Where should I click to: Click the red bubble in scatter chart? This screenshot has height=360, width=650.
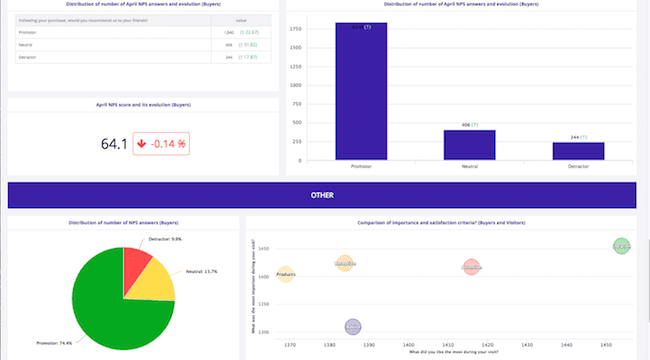471,268
